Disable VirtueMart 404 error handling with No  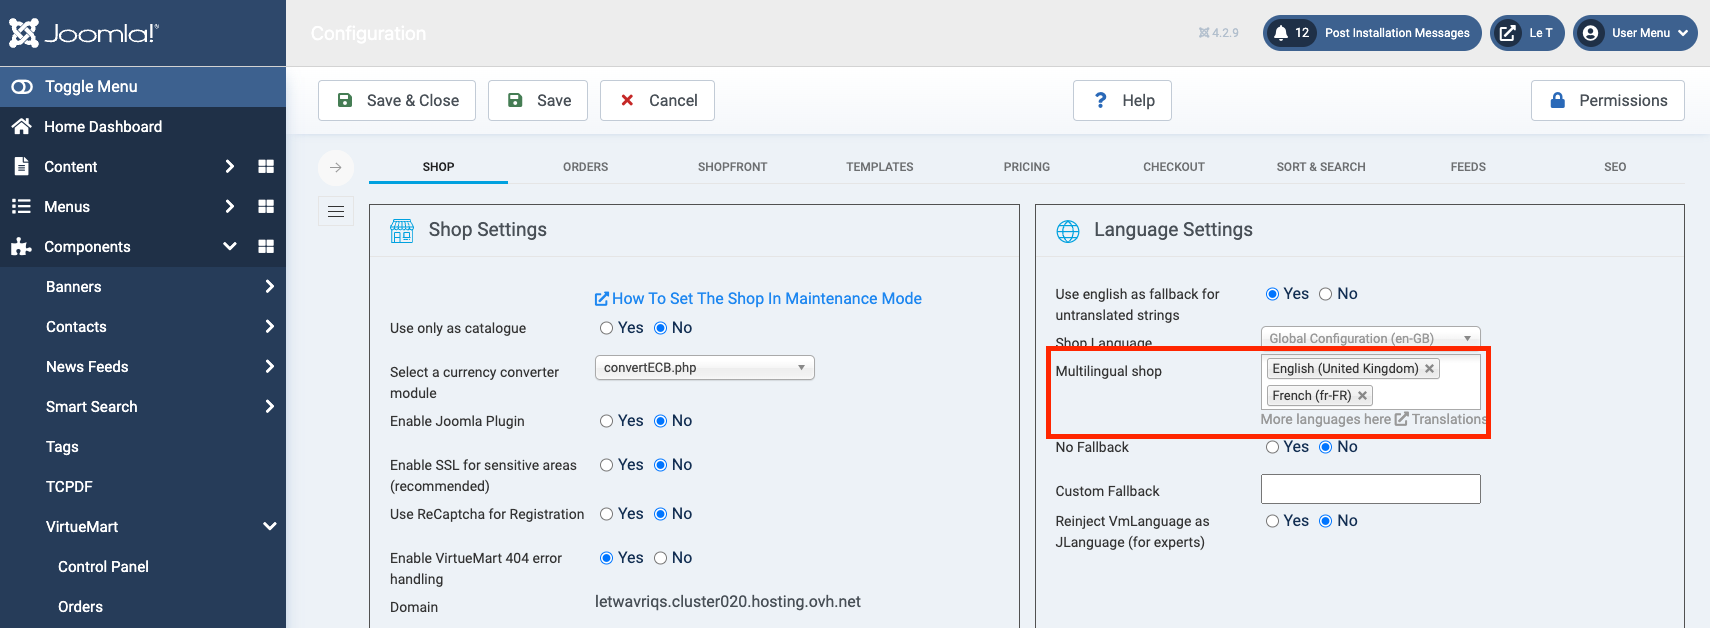tap(661, 558)
